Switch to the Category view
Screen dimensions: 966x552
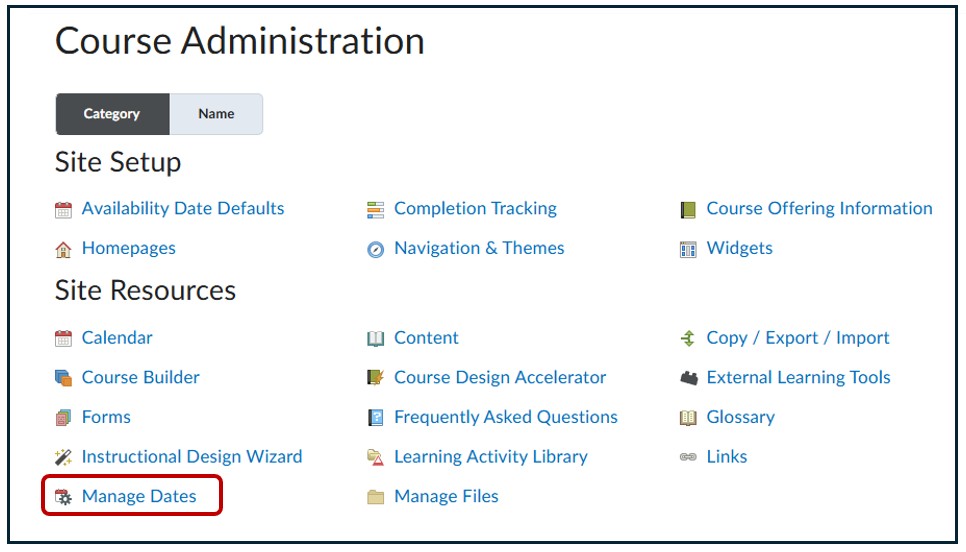coord(112,114)
